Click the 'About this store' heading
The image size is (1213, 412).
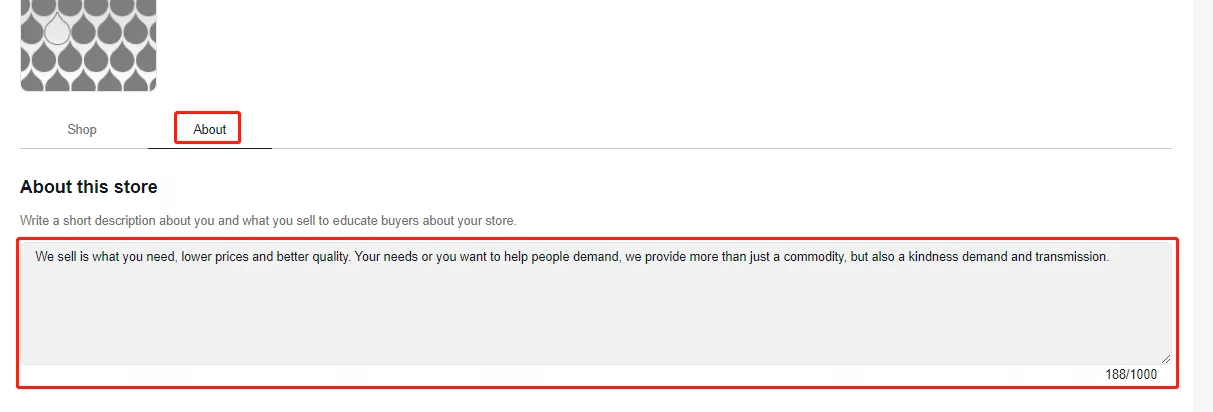tap(89, 187)
